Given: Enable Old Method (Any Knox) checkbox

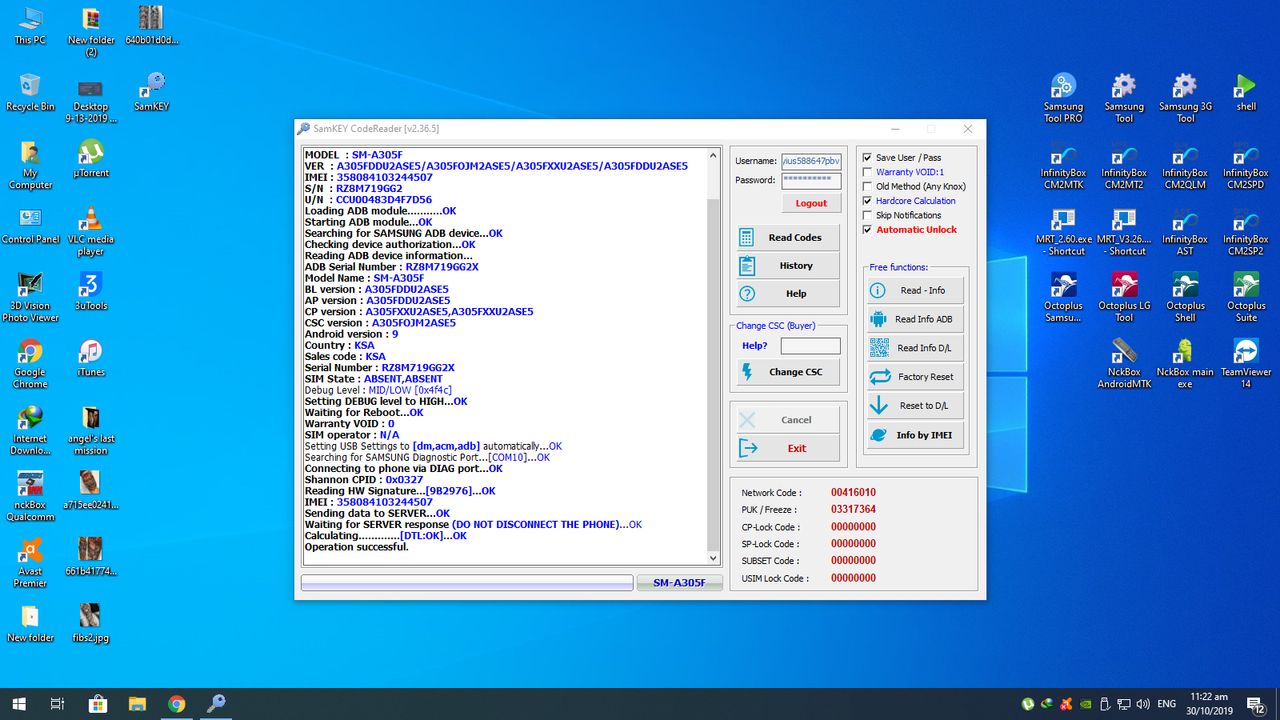Looking at the screenshot, I should point(868,186).
